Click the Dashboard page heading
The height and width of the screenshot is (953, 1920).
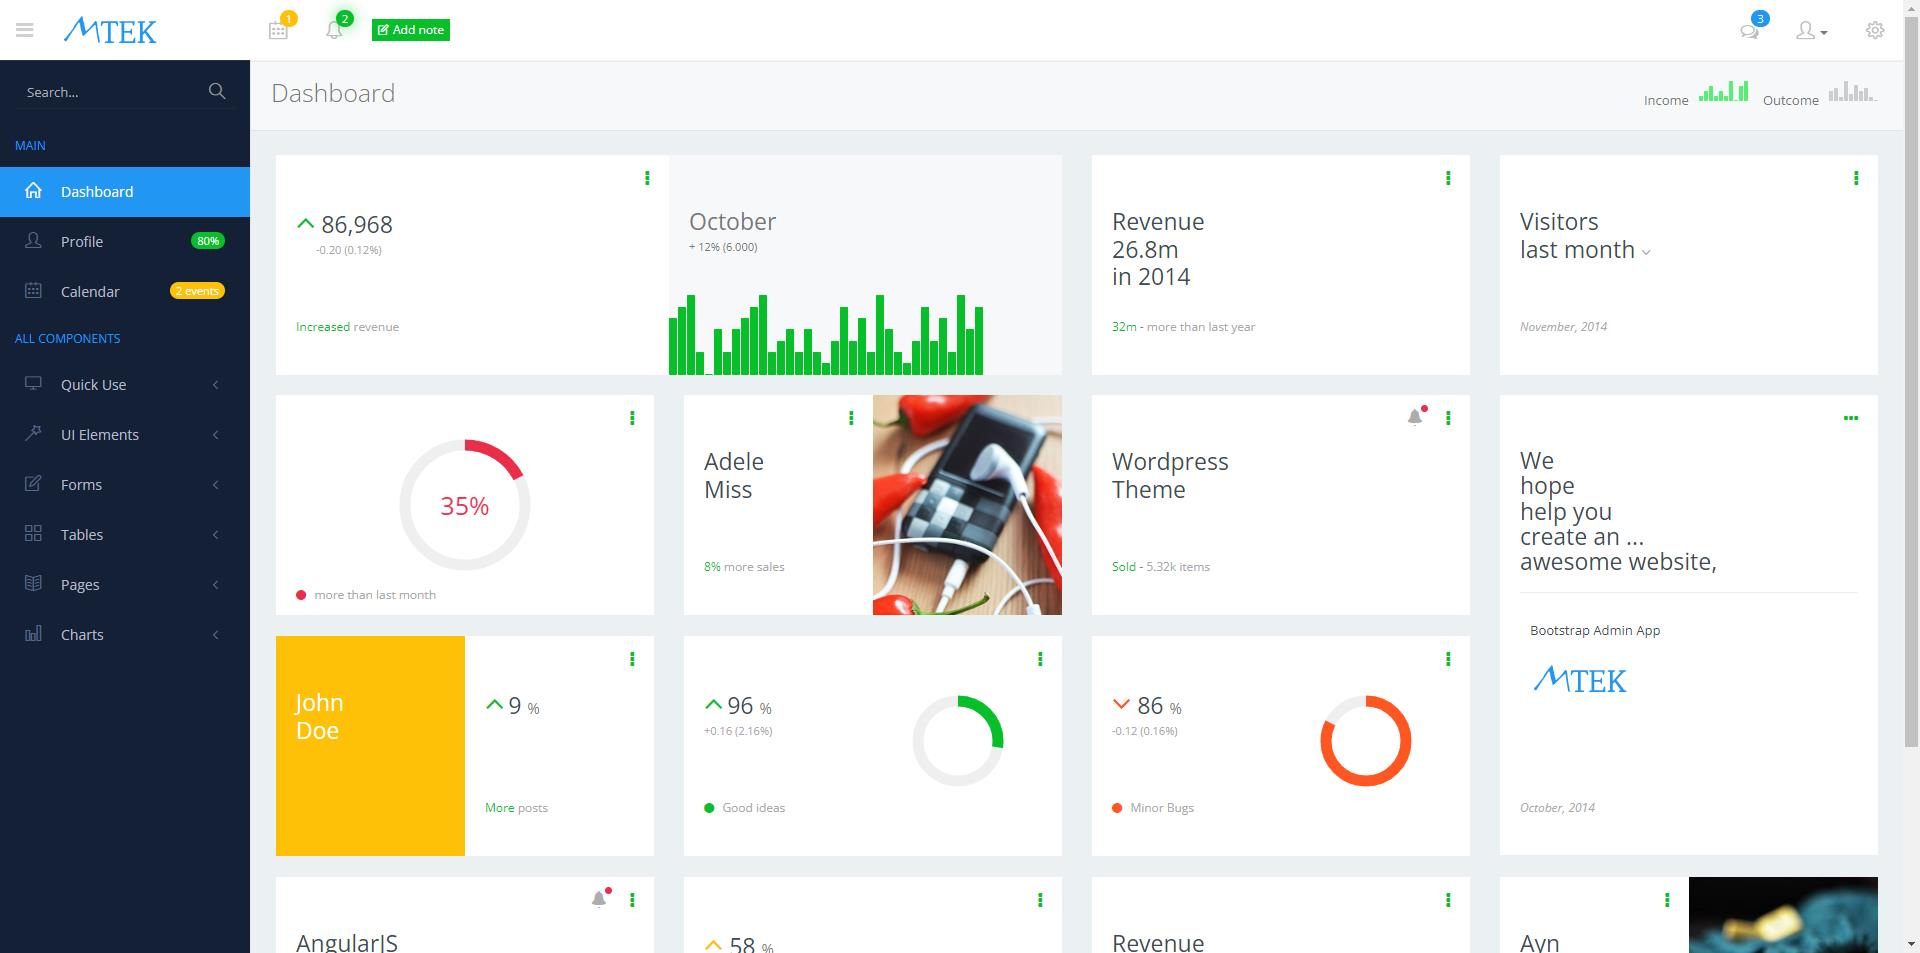click(333, 93)
